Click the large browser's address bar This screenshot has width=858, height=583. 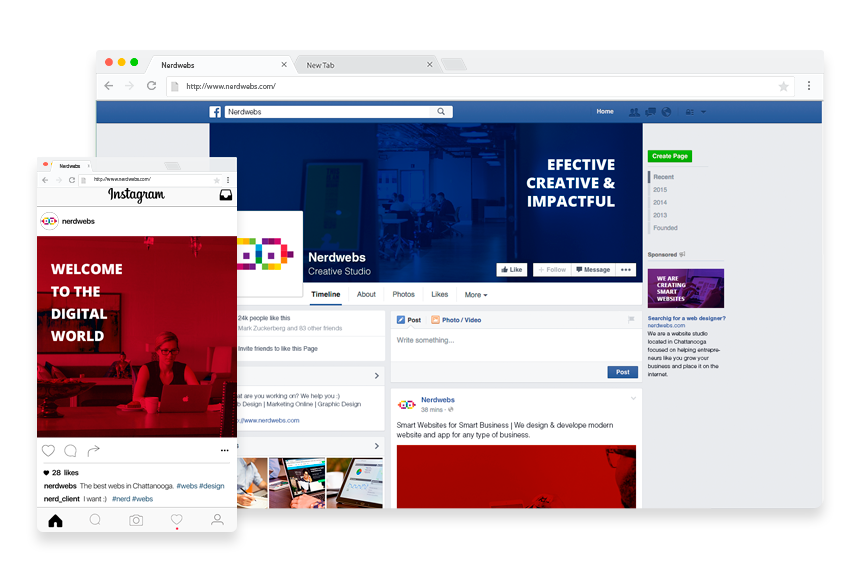click(479, 86)
